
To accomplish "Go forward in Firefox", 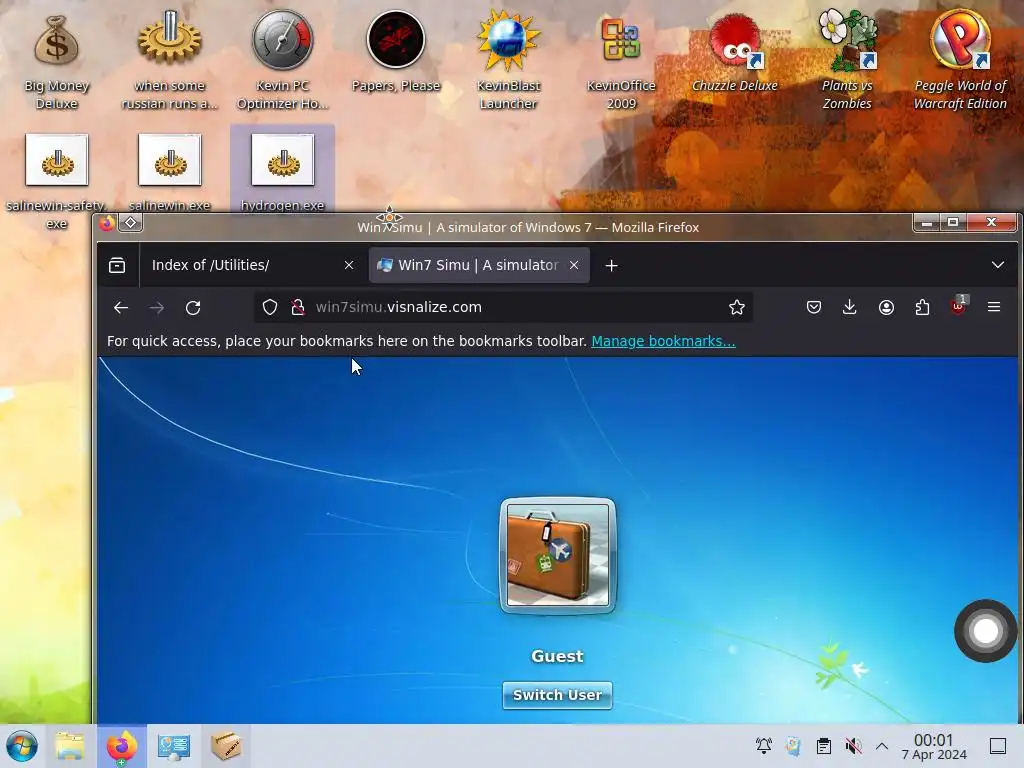I will (157, 308).
